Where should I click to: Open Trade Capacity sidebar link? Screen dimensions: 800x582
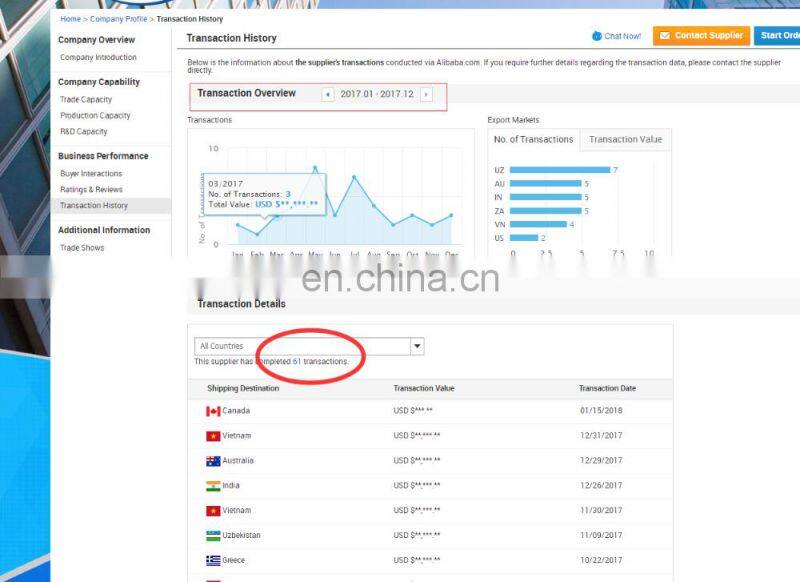click(86, 100)
